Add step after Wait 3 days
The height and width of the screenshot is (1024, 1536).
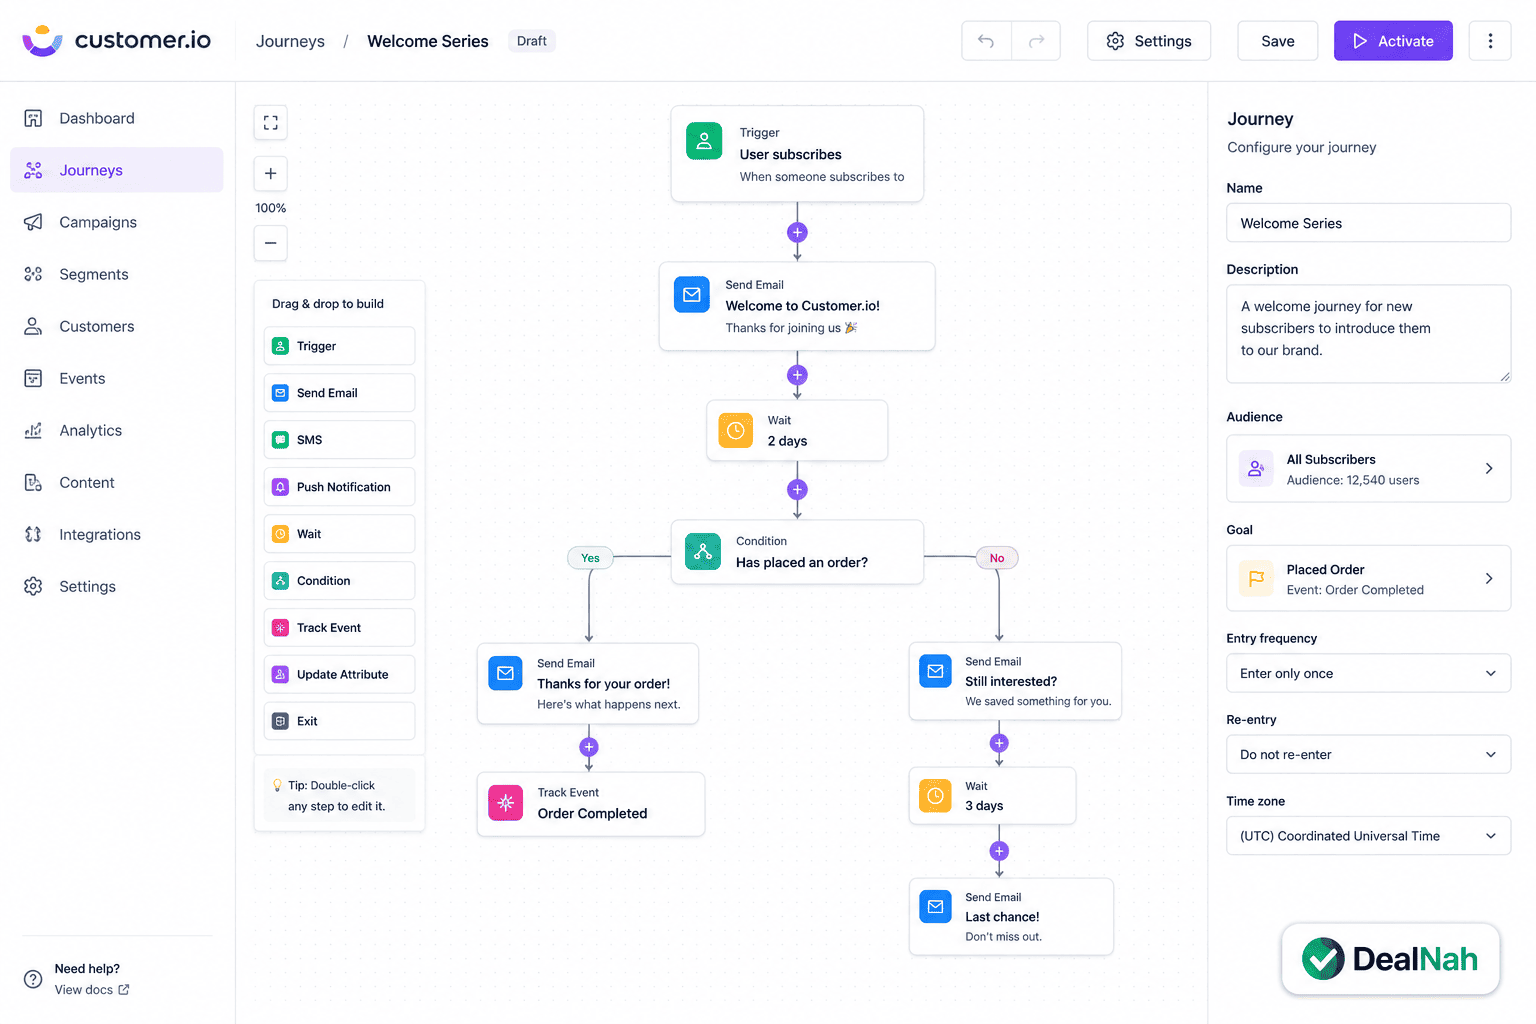[999, 851]
